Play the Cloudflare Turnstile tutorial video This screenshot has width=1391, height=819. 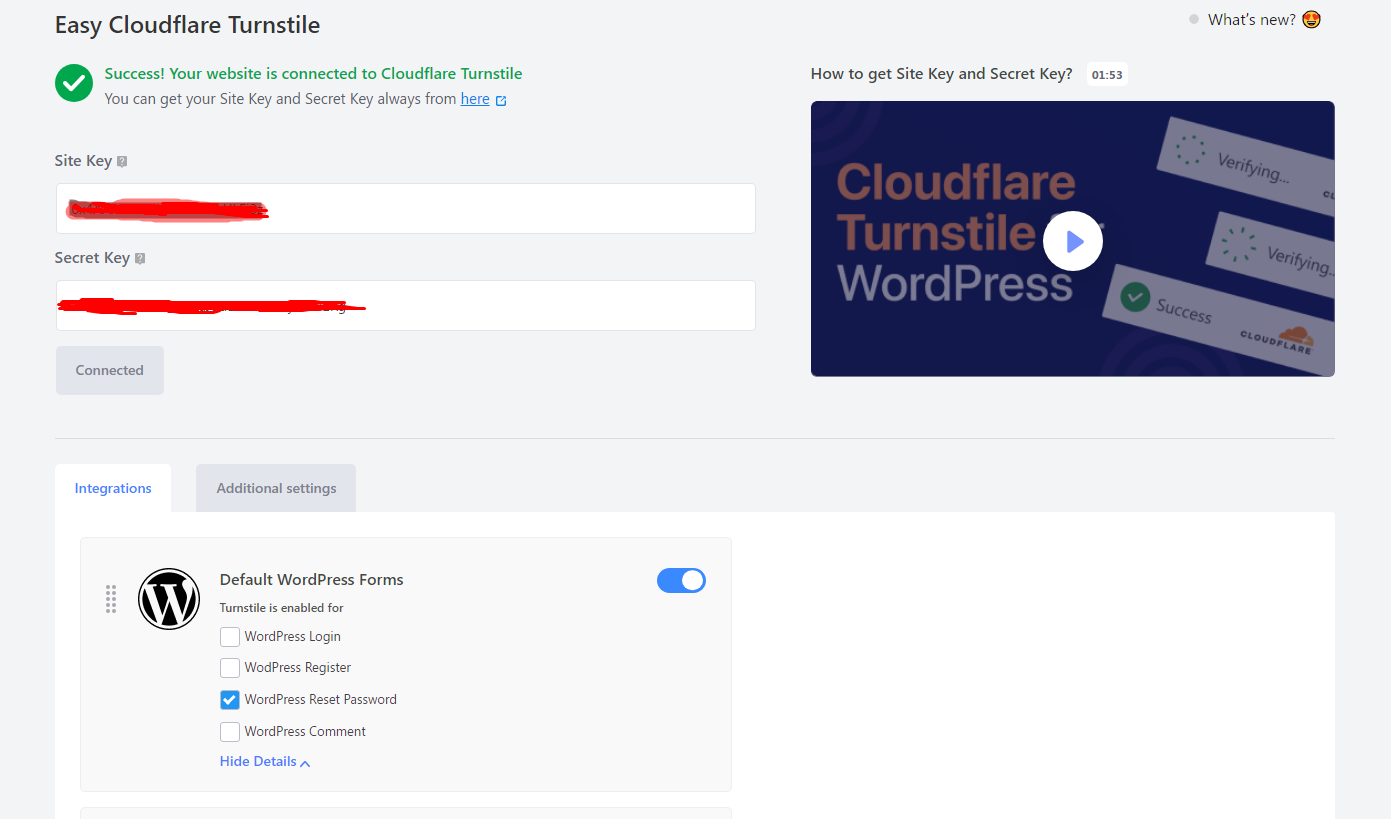pyautogui.click(x=1072, y=241)
